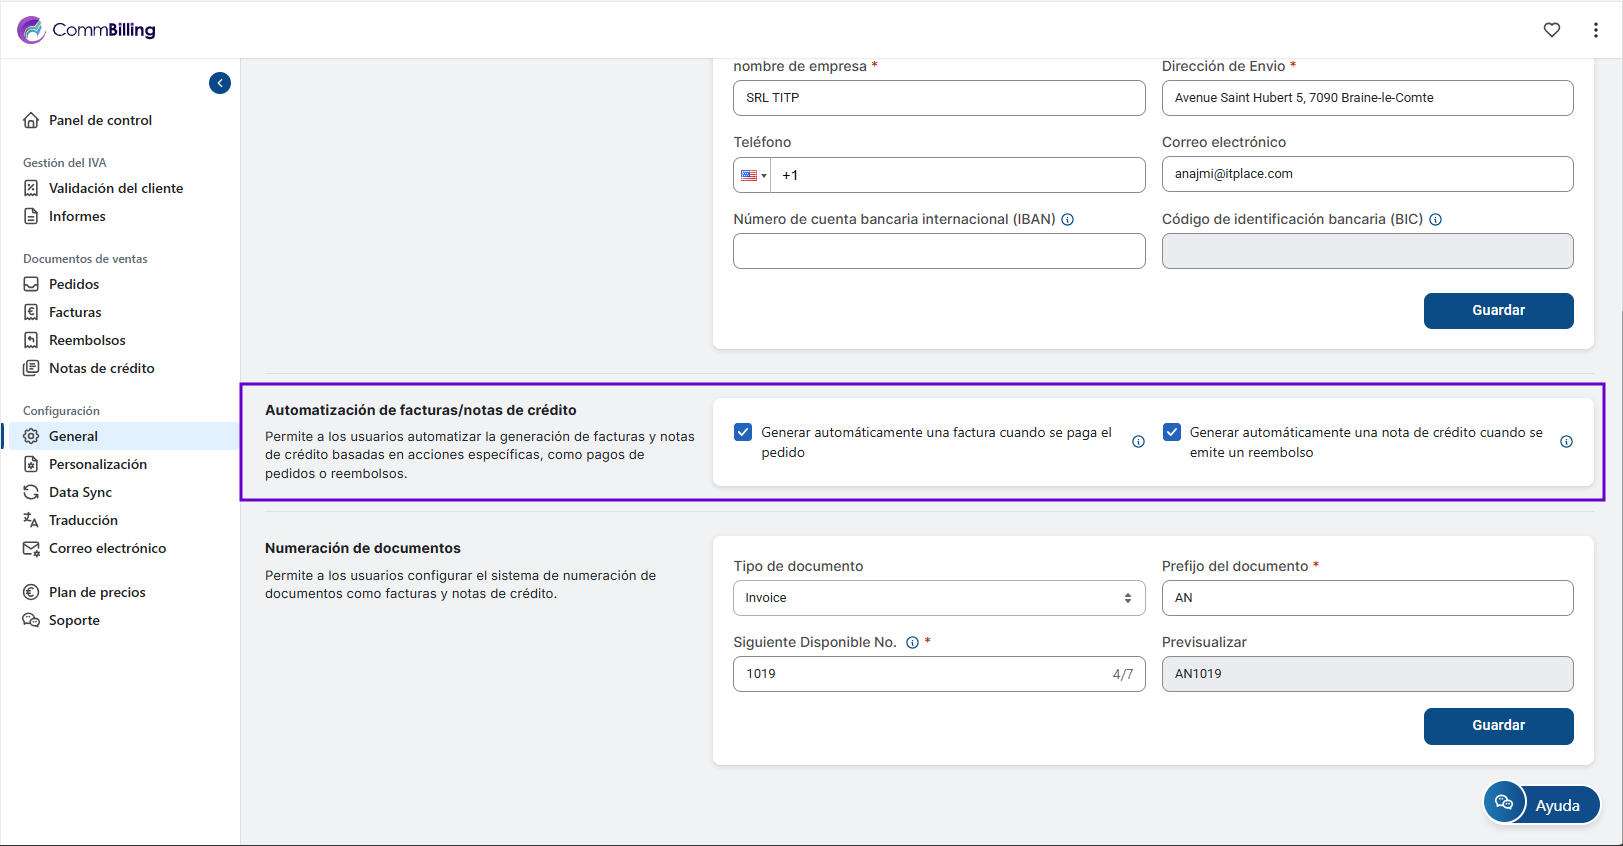
Task: Navigate to Data Sync settings
Action: tap(80, 492)
